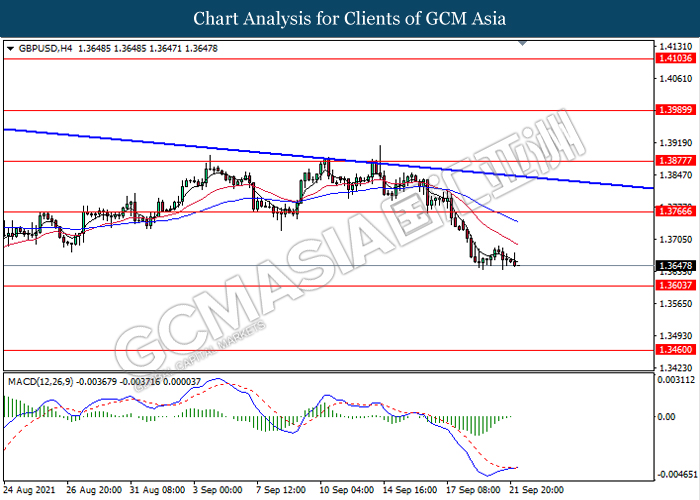The width and height of the screenshot is (700, 500).
Task: Click the 24 Aug 2021 date label
Action: tap(29, 490)
